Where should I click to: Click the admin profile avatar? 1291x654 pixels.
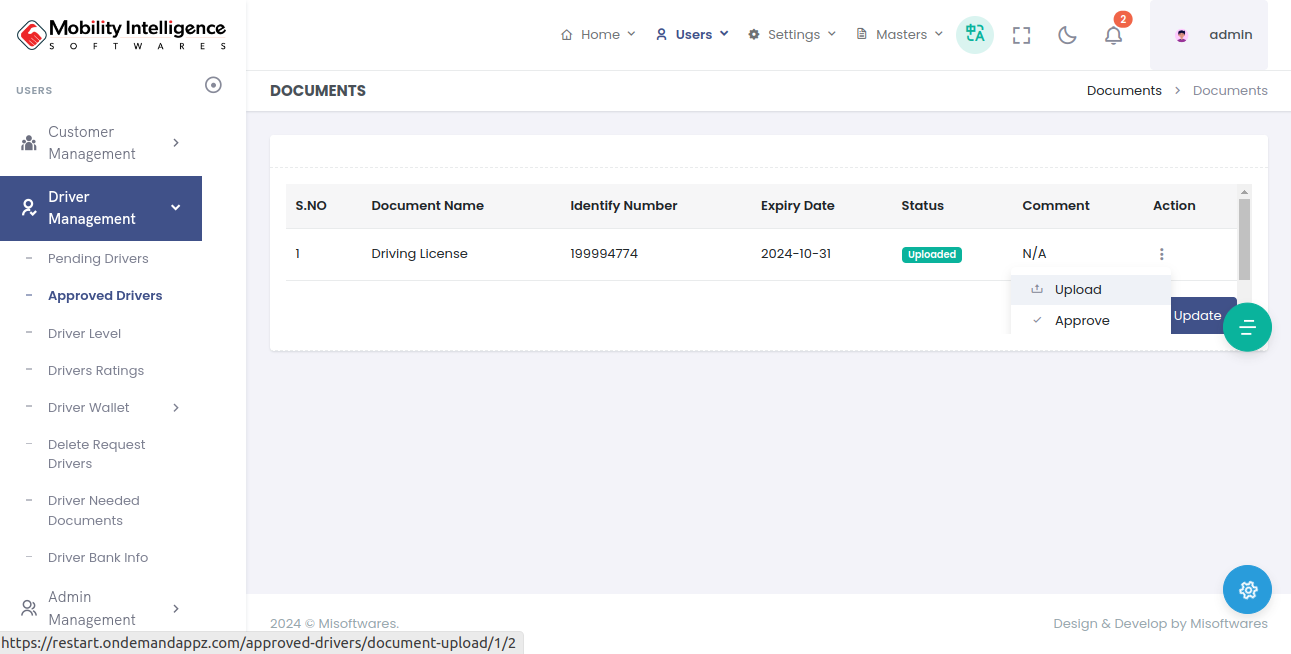[1182, 35]
